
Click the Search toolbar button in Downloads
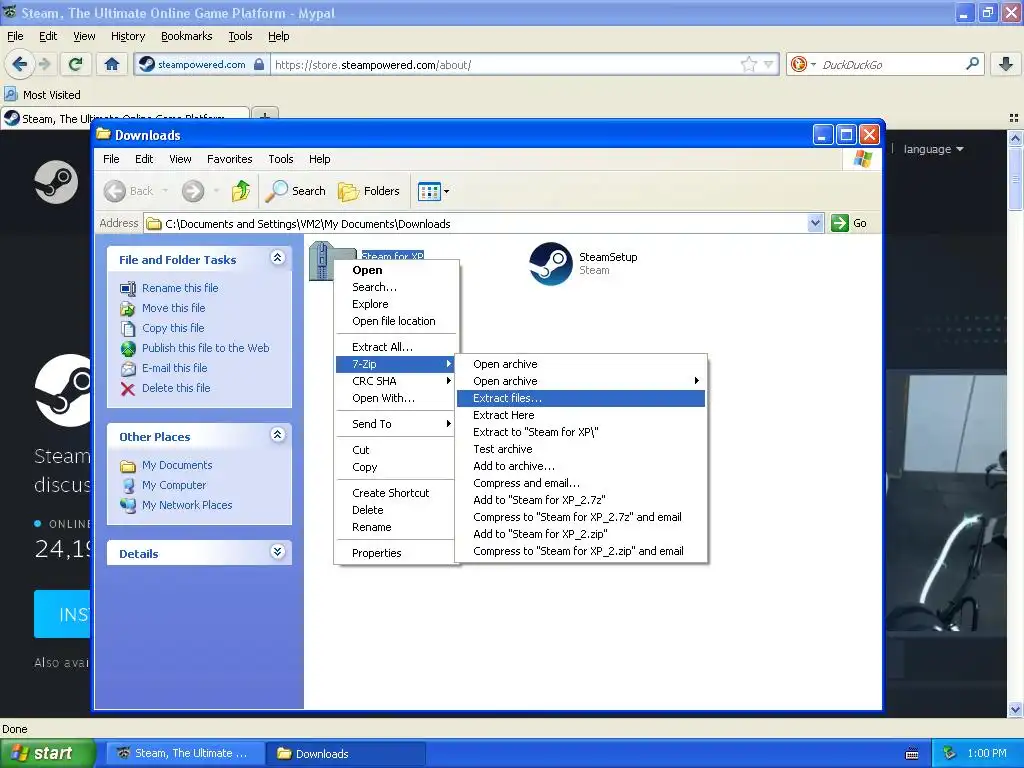pyautogui.click(x=296, y=191)
